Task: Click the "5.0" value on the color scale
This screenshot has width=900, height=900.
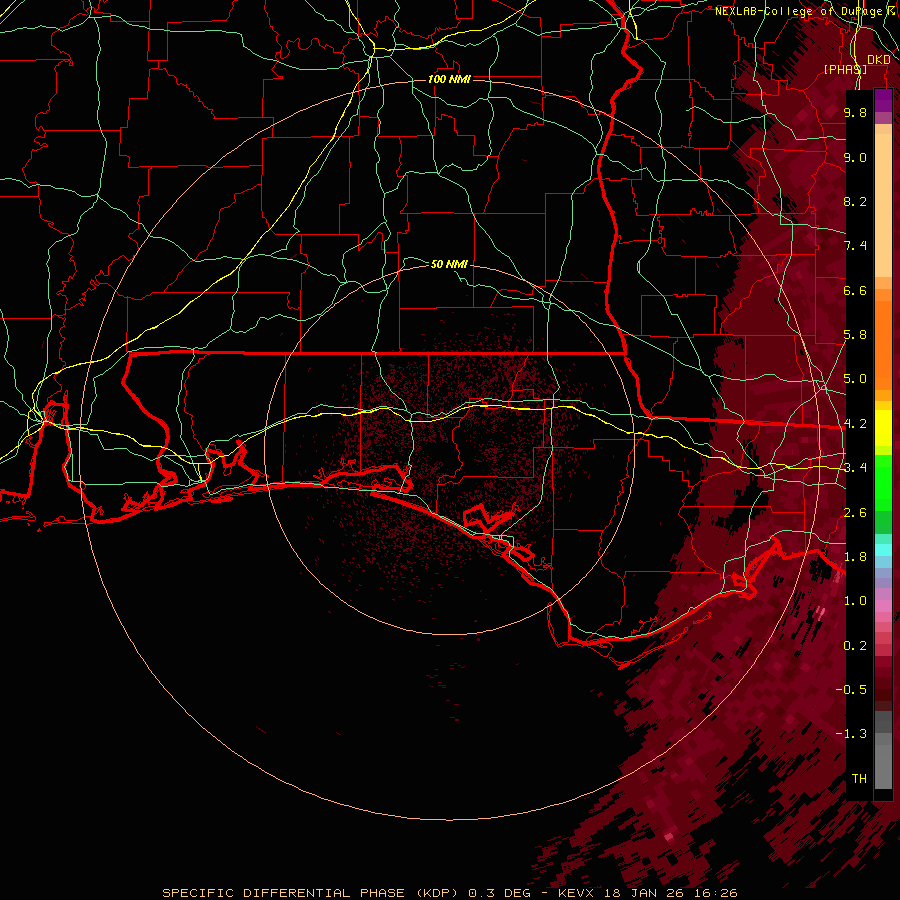Action: (855, 379)
